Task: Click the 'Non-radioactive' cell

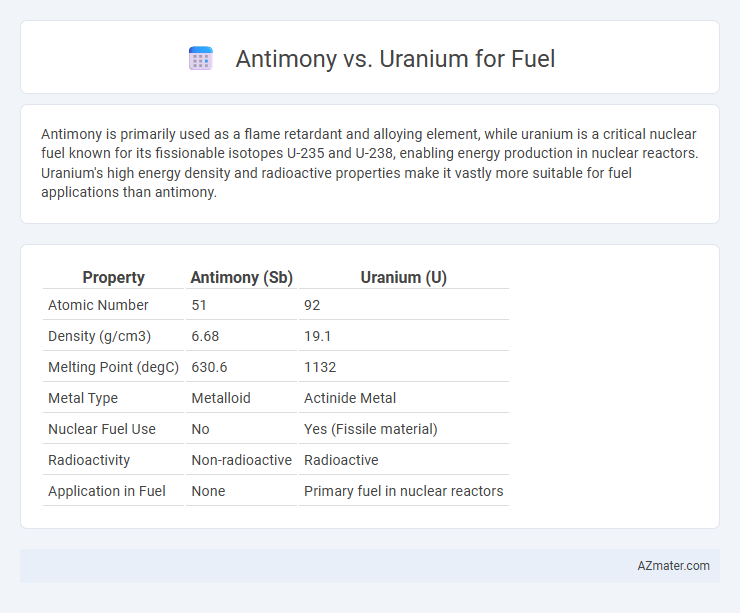Action: click(x=242, y=460)
